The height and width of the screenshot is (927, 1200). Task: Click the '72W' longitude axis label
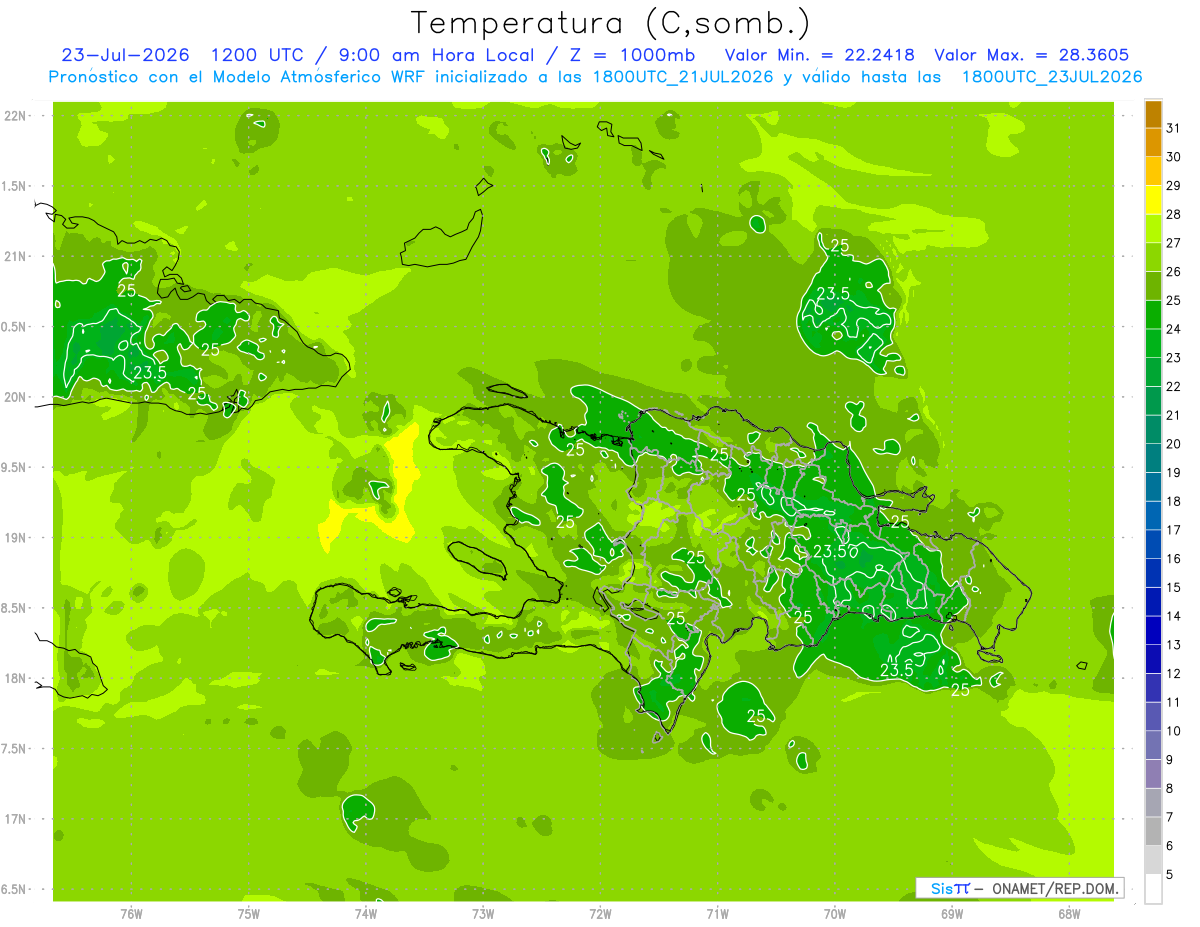(600, 913)
